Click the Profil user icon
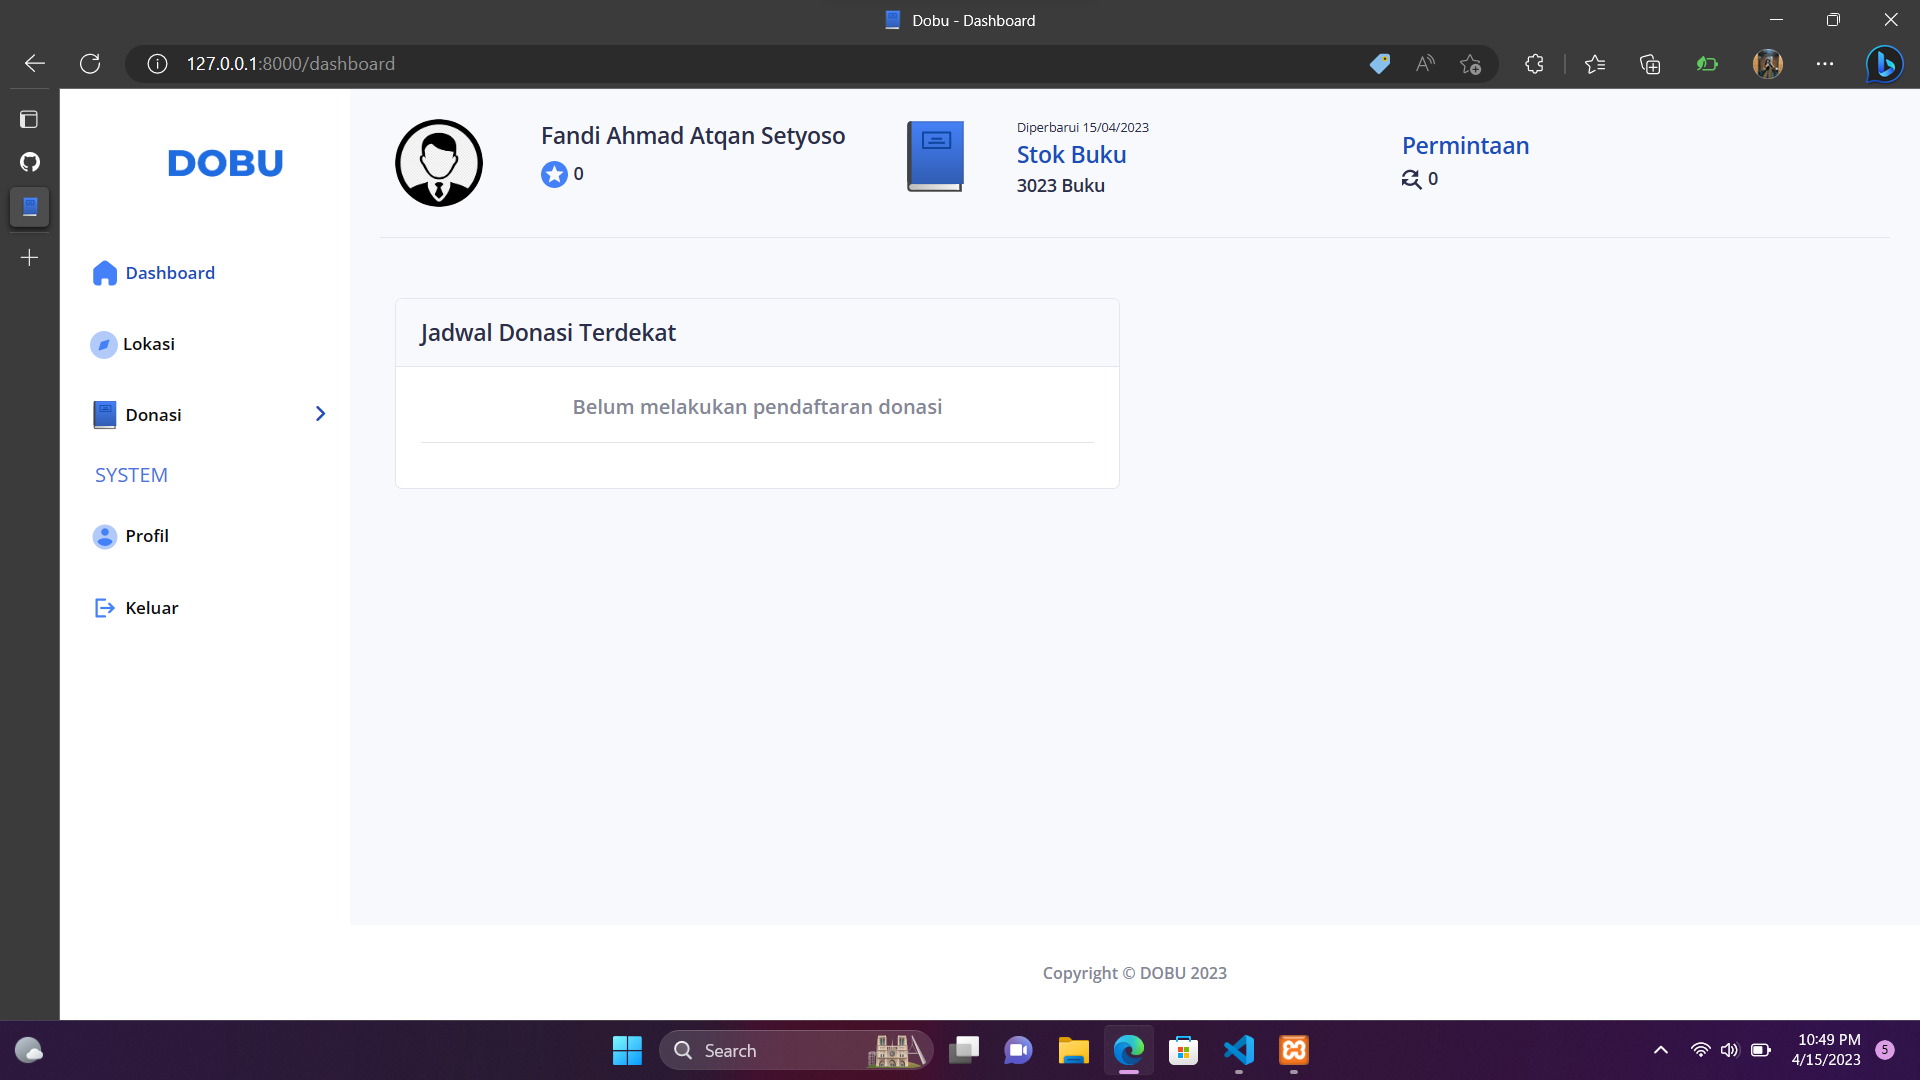The height and width of the screenshot is (1080, 1920). (104, 536)
